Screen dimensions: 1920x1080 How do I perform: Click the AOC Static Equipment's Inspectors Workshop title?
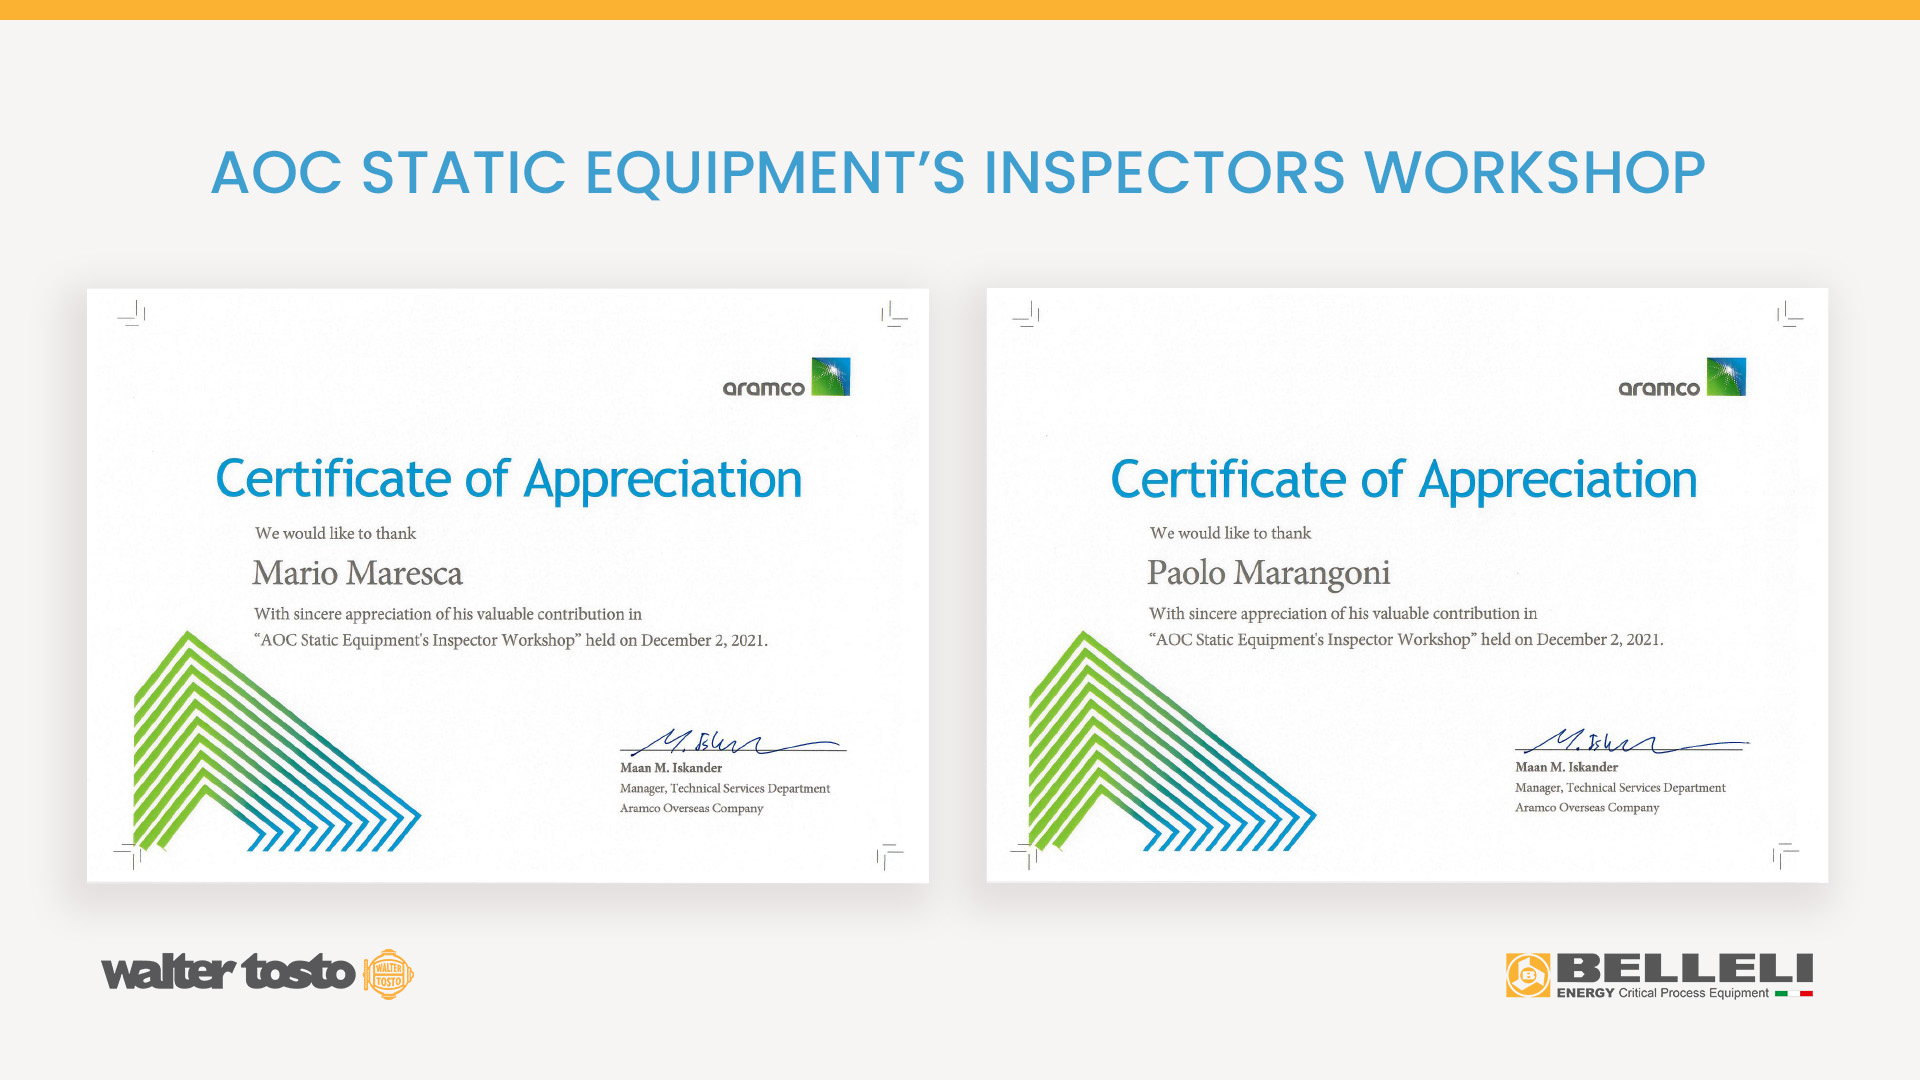pos(958,172)
